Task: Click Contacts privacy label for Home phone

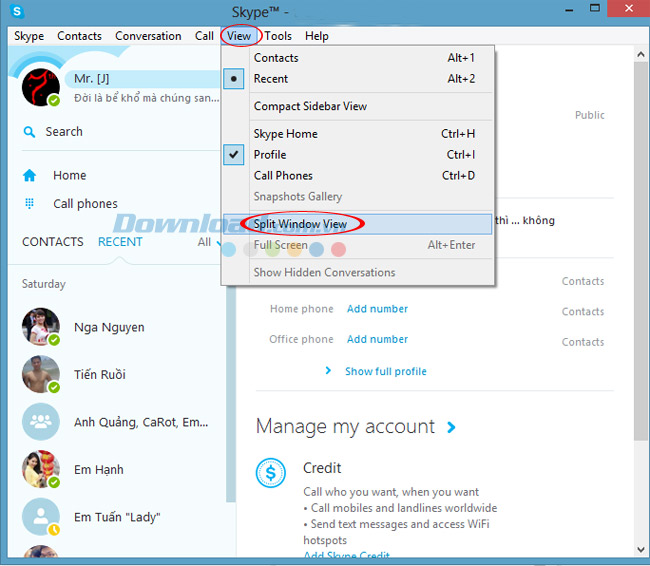Action: click(x=583, y=311)
